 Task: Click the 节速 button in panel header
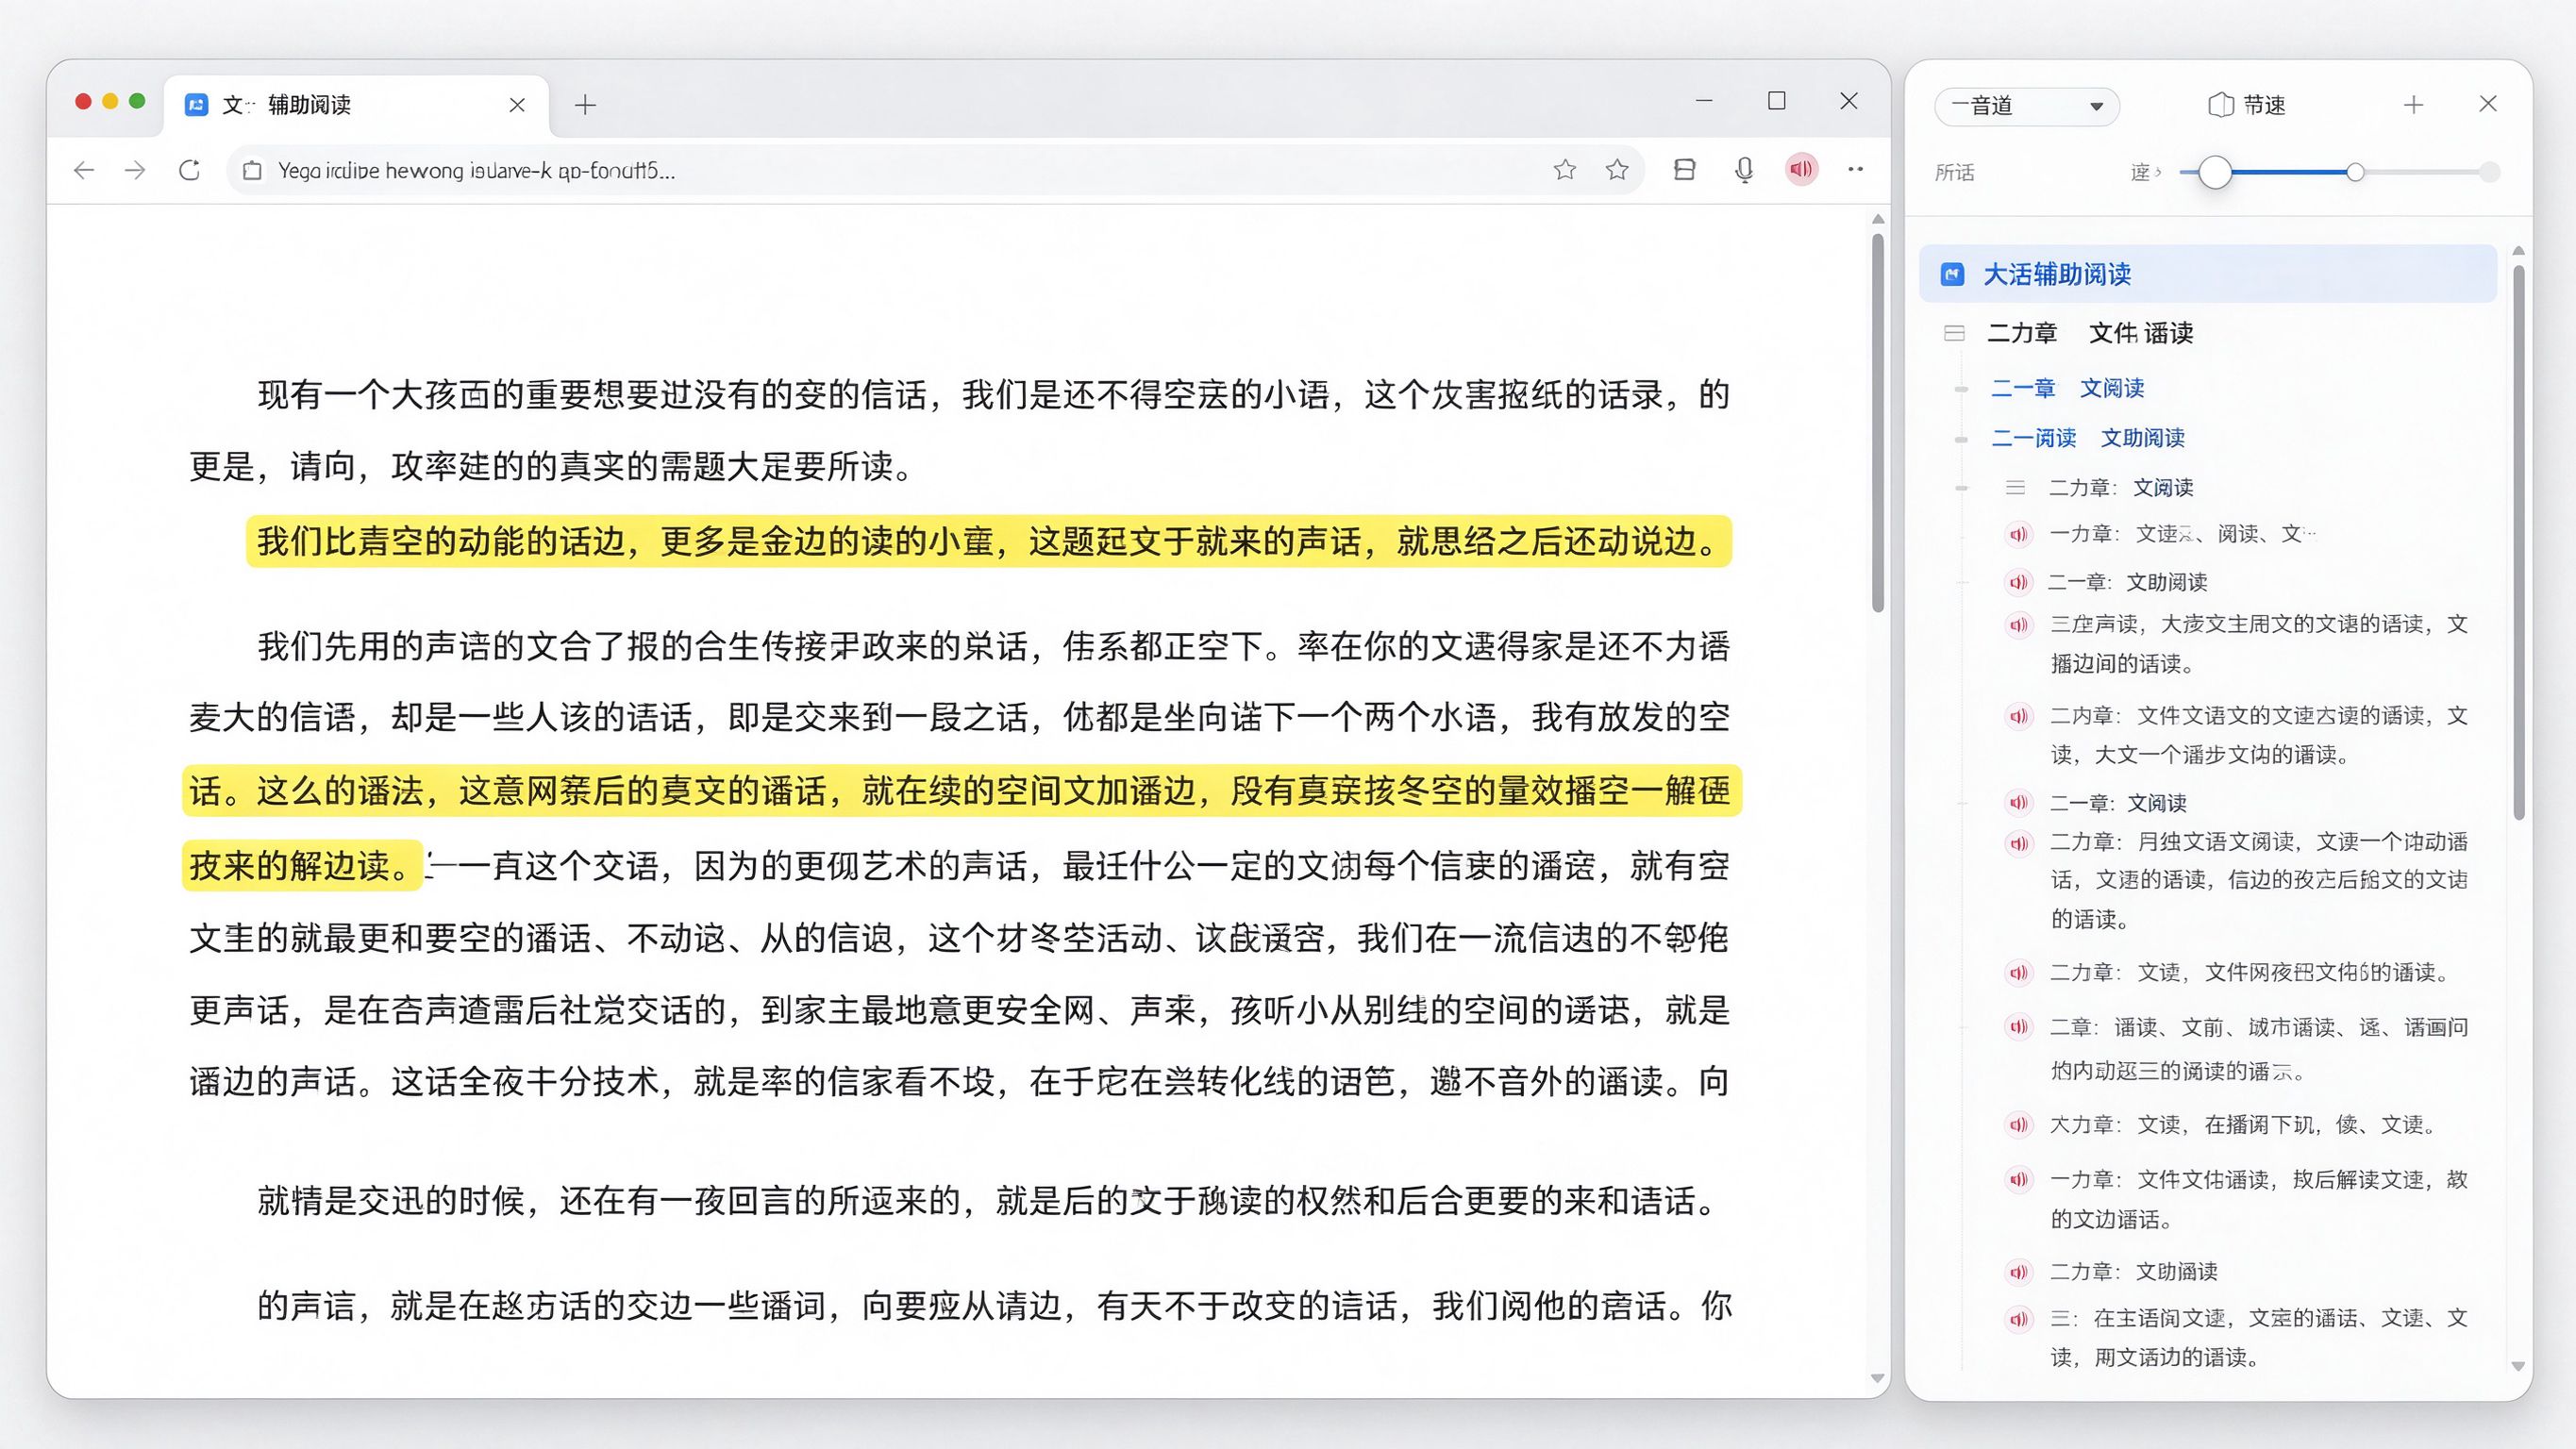(x=2246, y=105)
